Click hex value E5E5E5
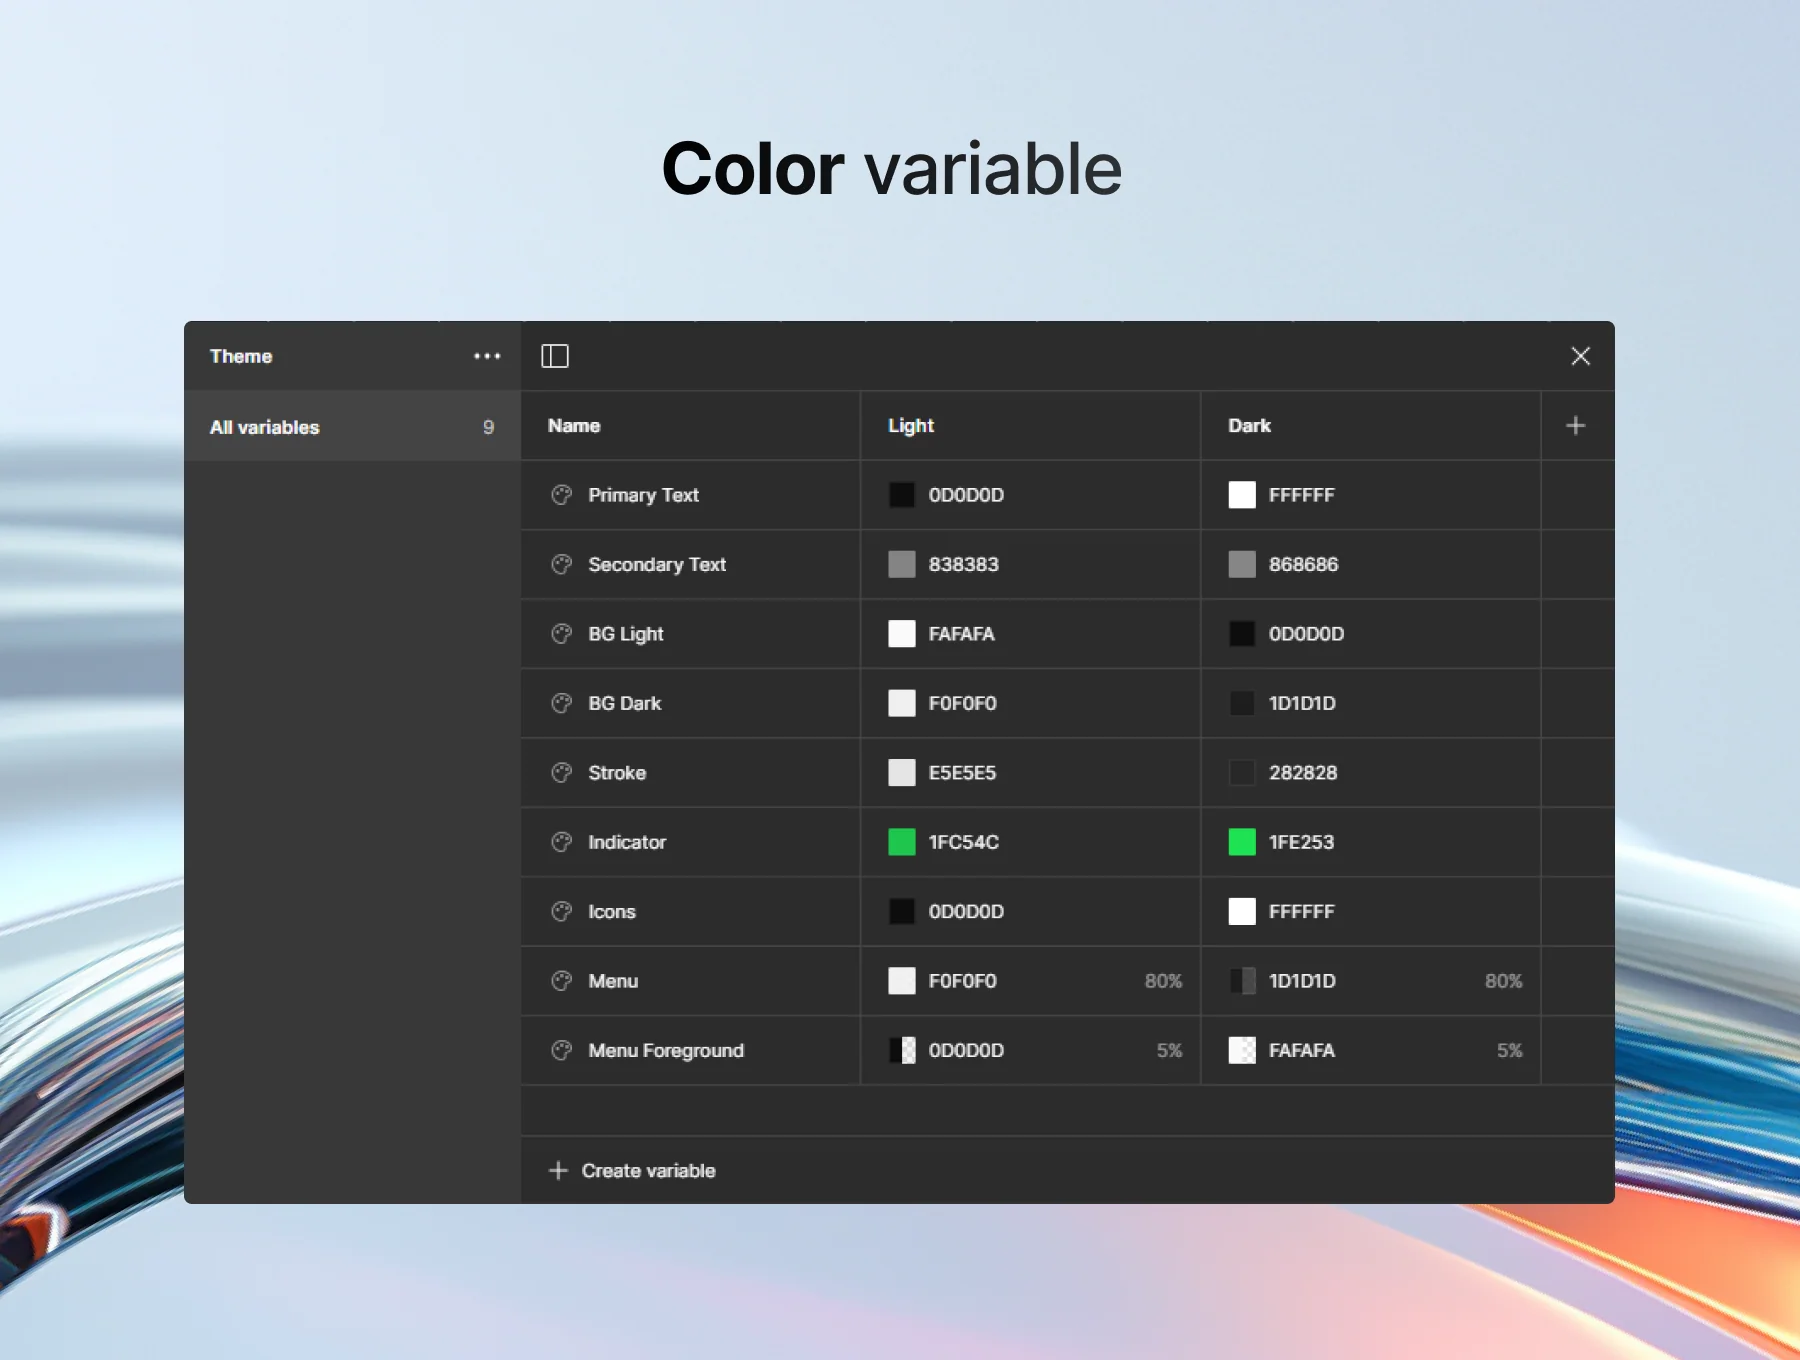Image resolution: width=1800 pixels, height=1360 pixels. [962, 773]
